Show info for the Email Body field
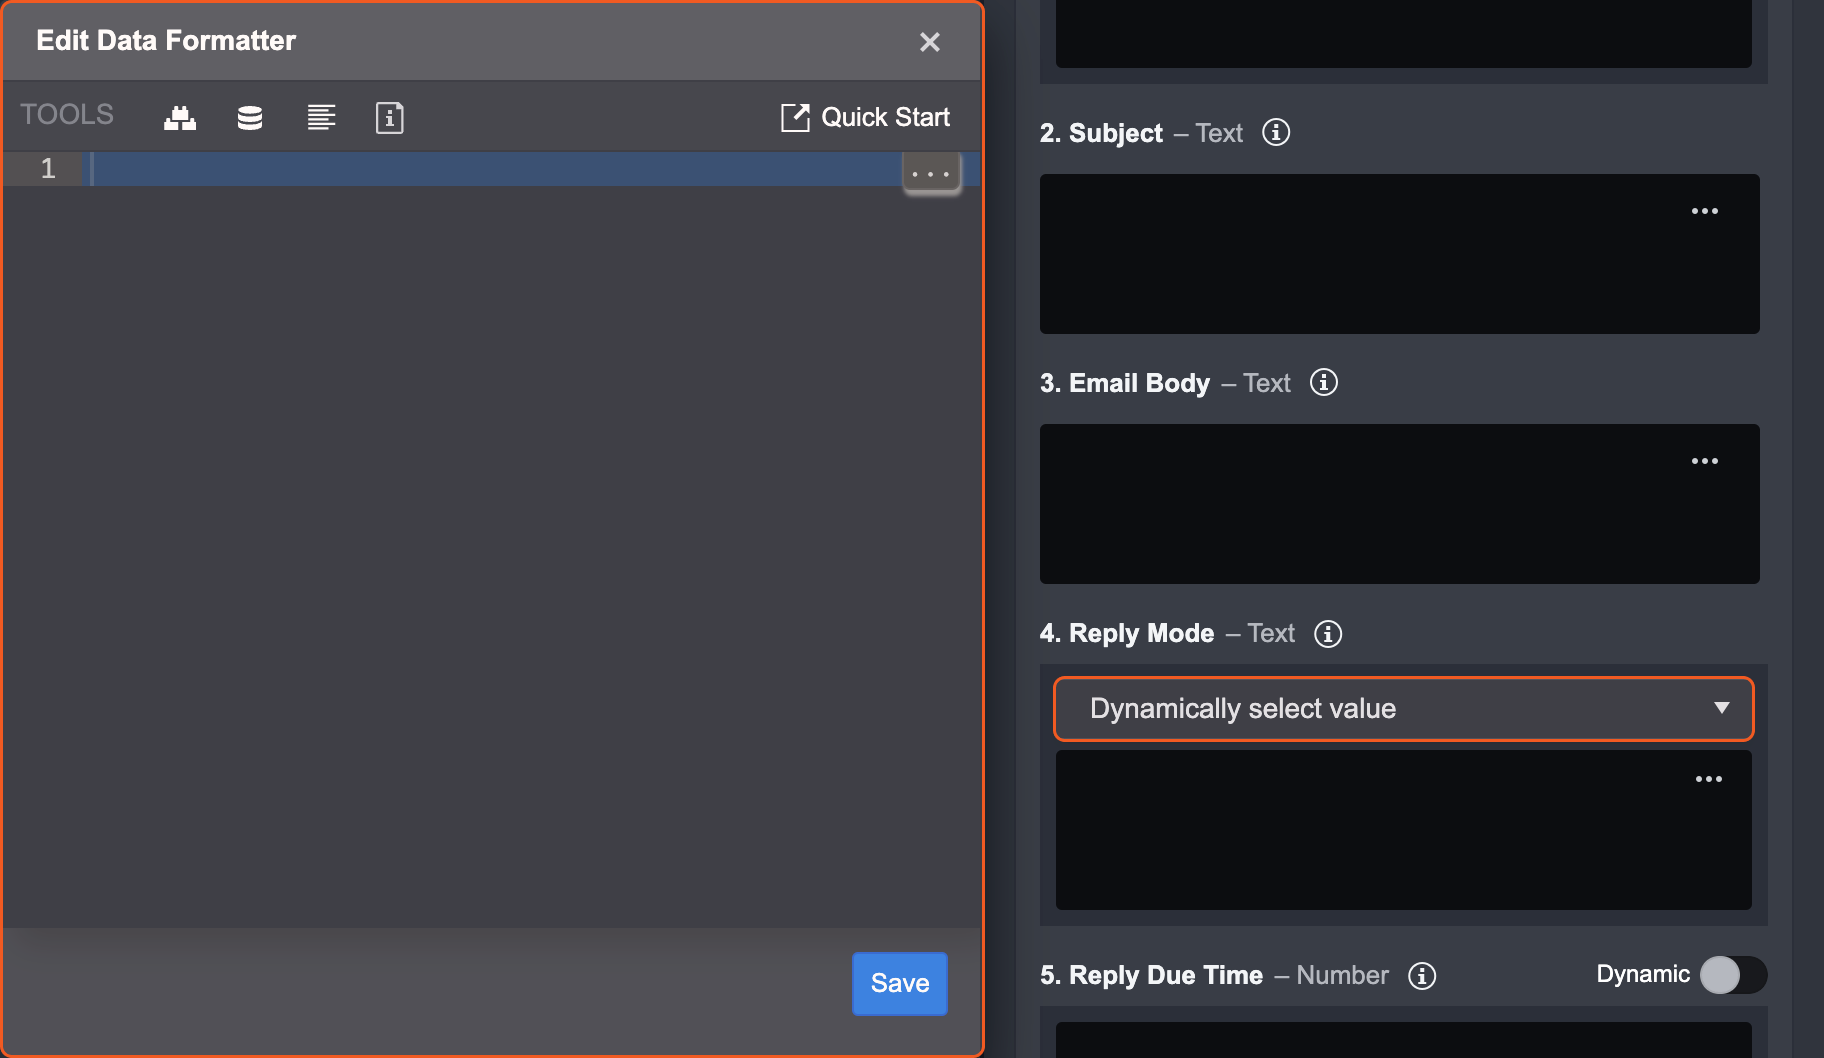The width and height of the screenshot is (1824, 1058). click(1324, 383)
